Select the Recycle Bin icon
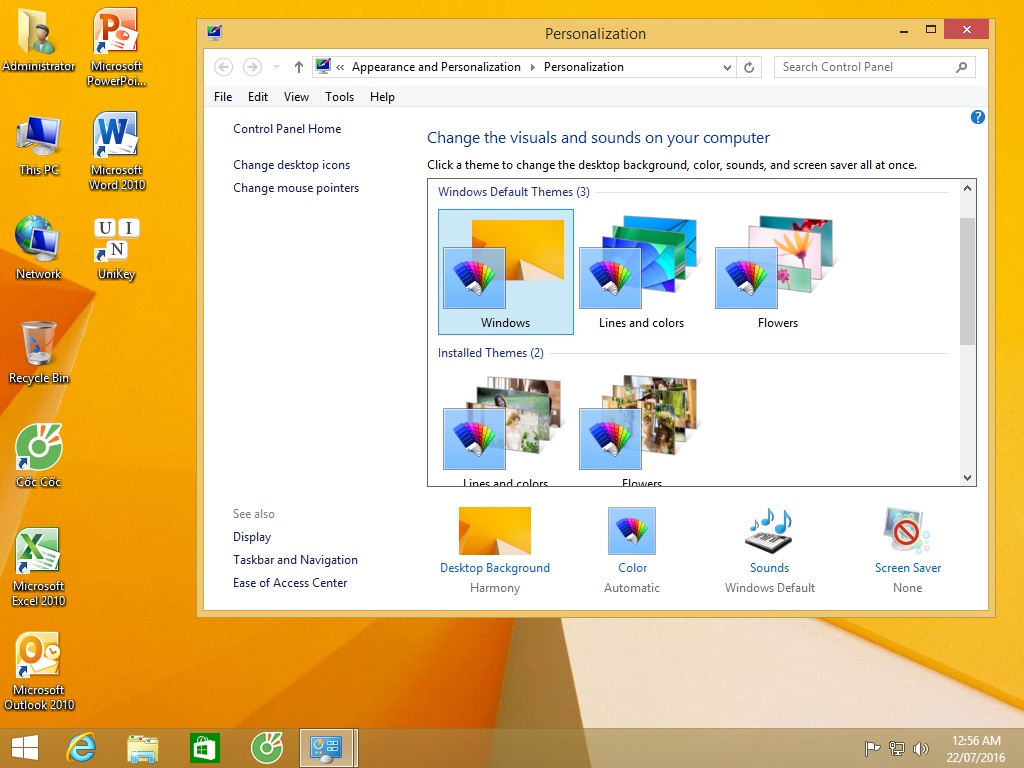1024x768 pixels. [39, 353]
